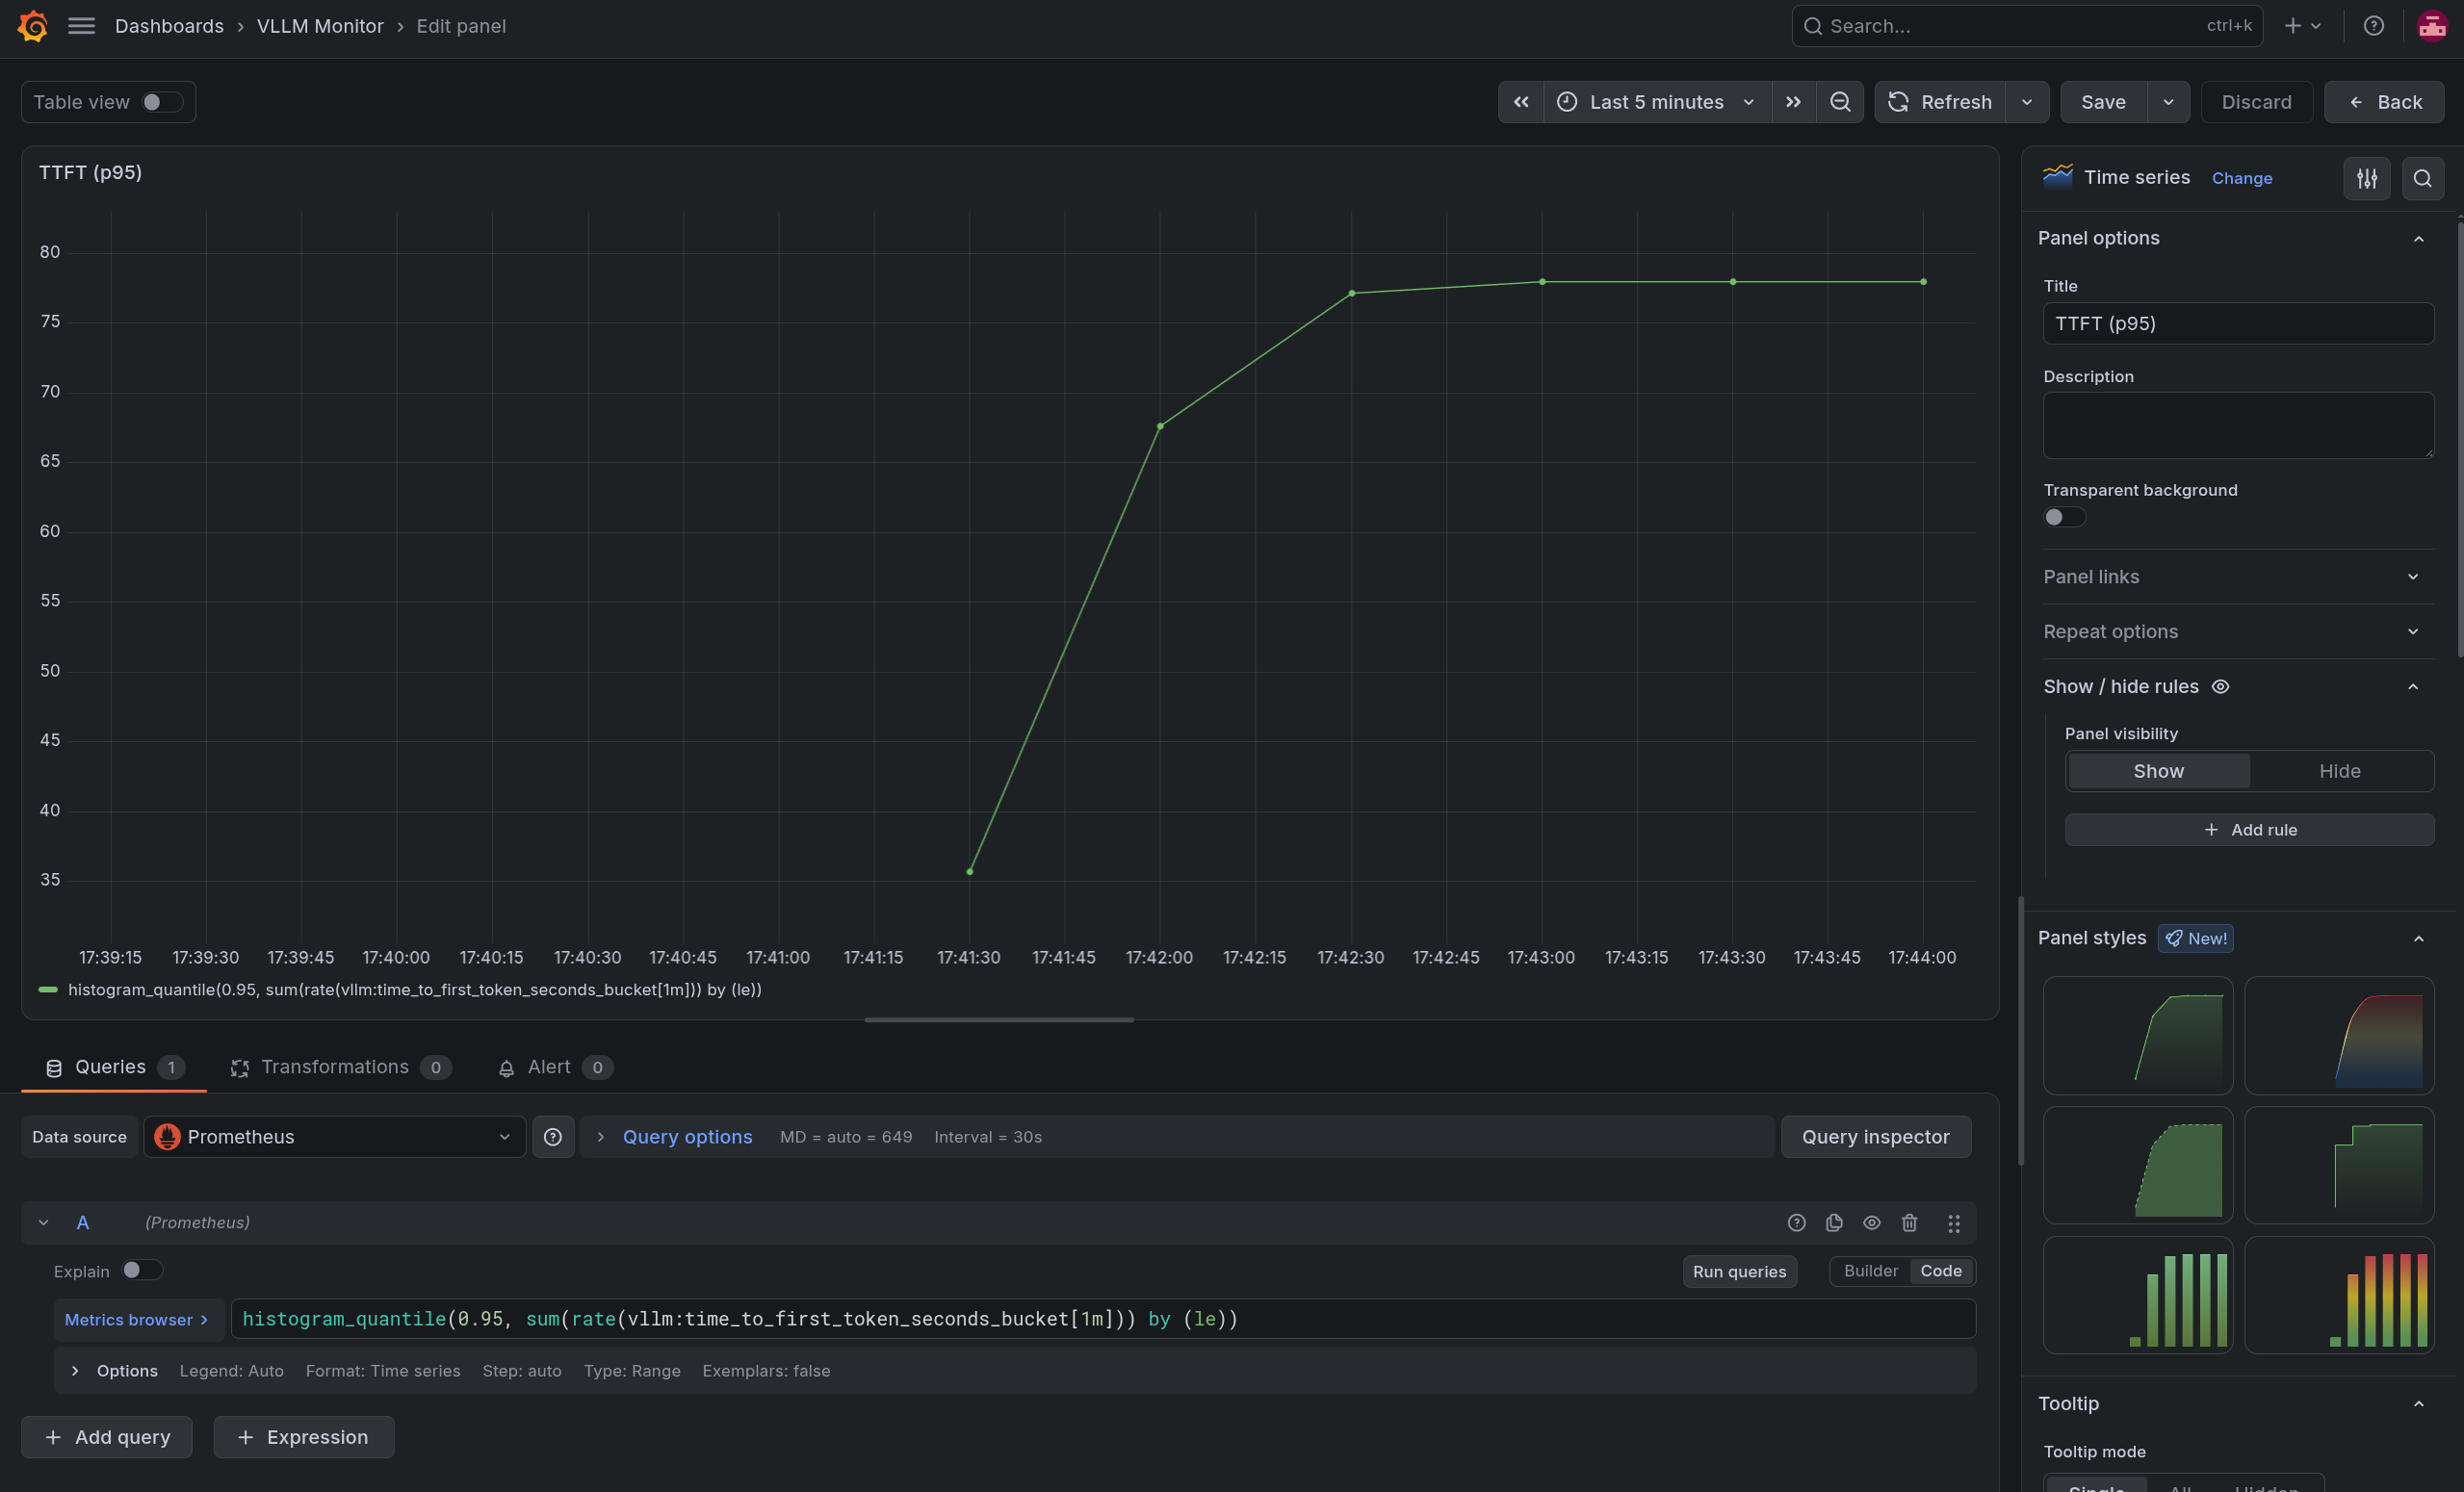The width and height of the screenshot is (2464, 1492).
Task: Click the Run queries button
Action: [1739, 1271]
